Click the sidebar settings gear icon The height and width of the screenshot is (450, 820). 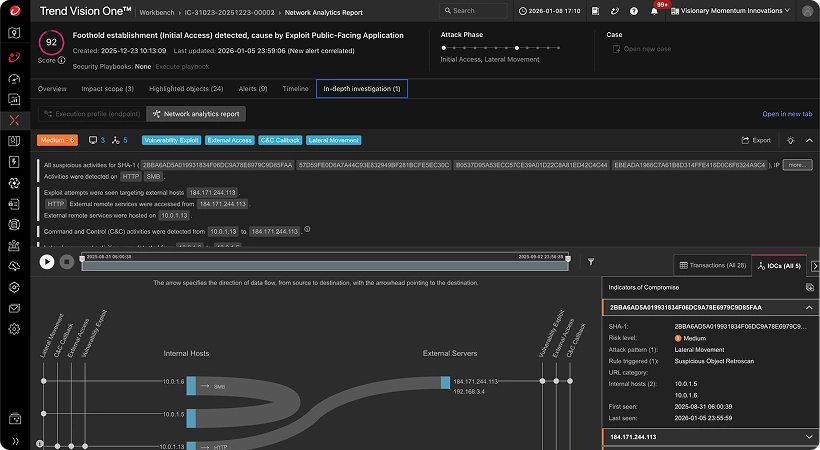(x=14, y=329)
